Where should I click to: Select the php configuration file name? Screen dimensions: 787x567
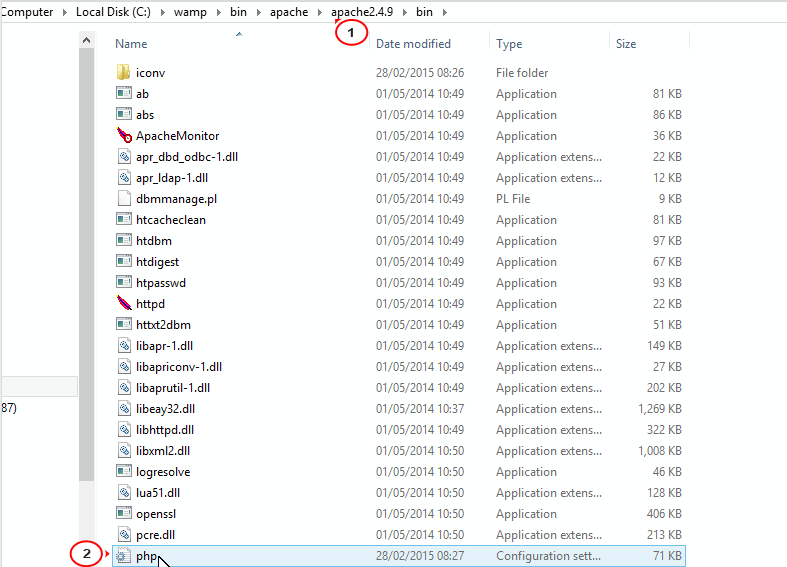[147, 556]
